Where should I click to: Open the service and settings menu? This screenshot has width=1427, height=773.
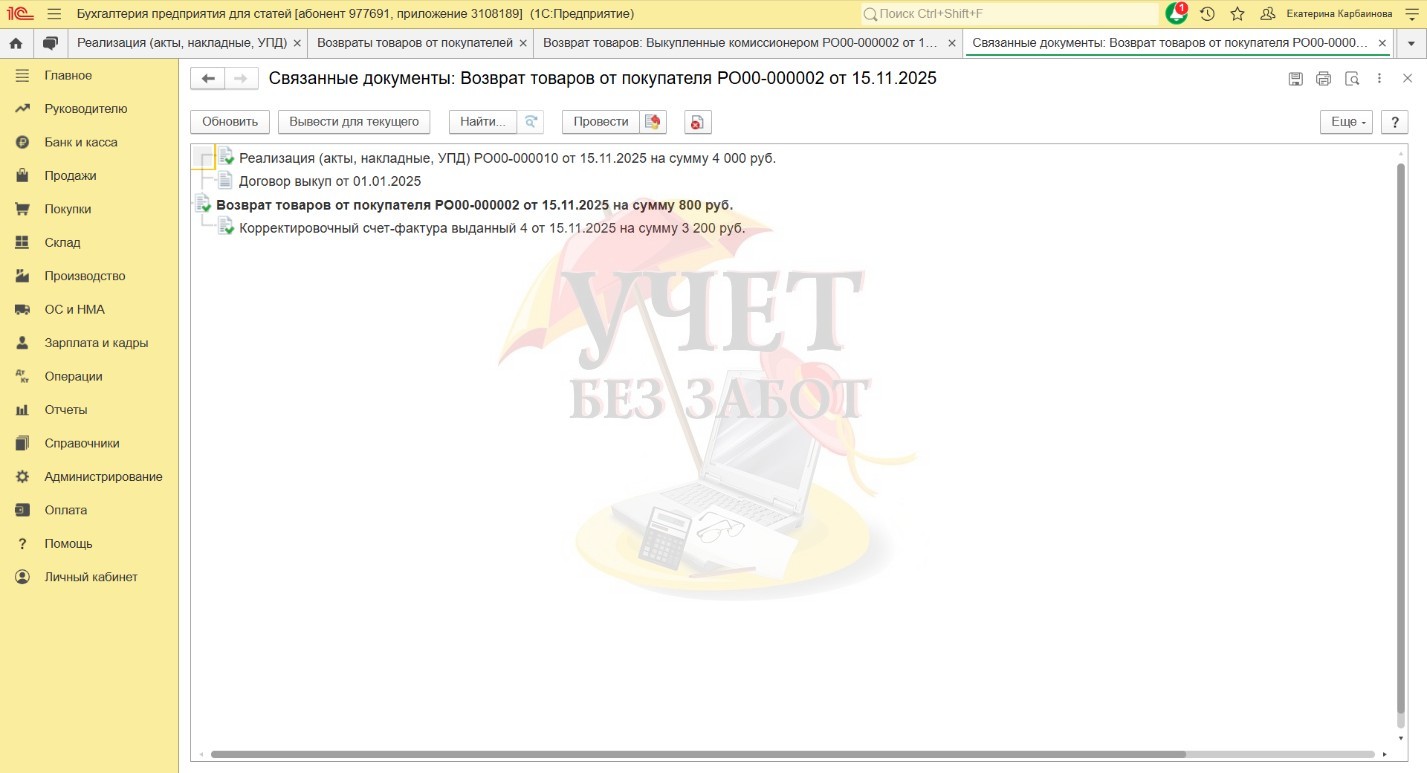[x=1410, y=14]
